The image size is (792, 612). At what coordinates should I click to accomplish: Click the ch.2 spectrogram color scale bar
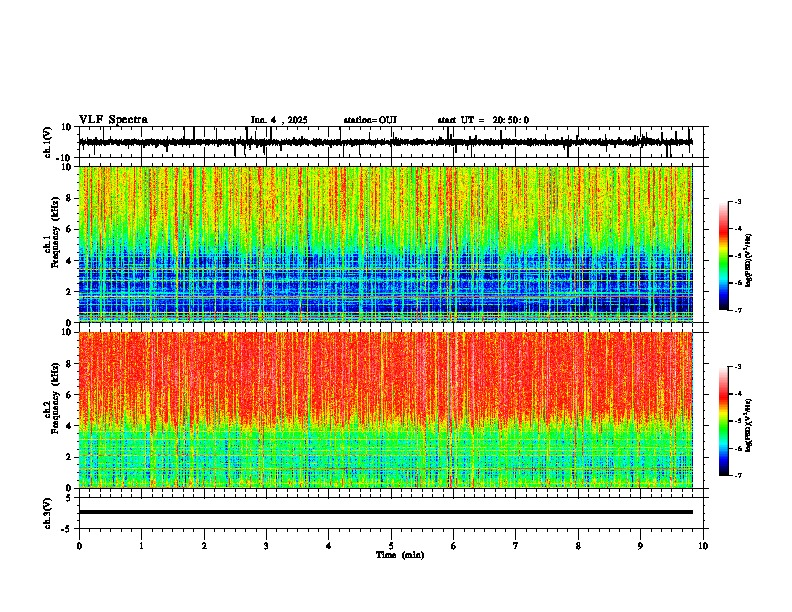pyautogui.click(x=724, y=421)
